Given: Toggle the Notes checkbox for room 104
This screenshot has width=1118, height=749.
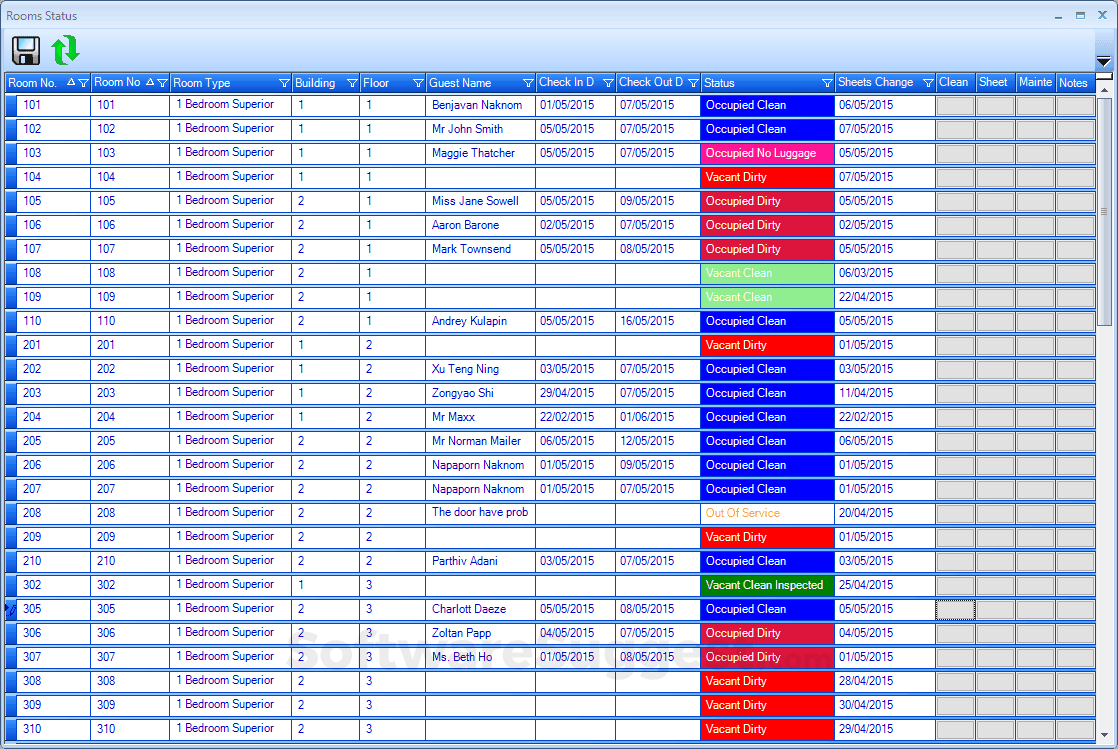Looking at the screenshot, I should click(x=1075, y=178).
